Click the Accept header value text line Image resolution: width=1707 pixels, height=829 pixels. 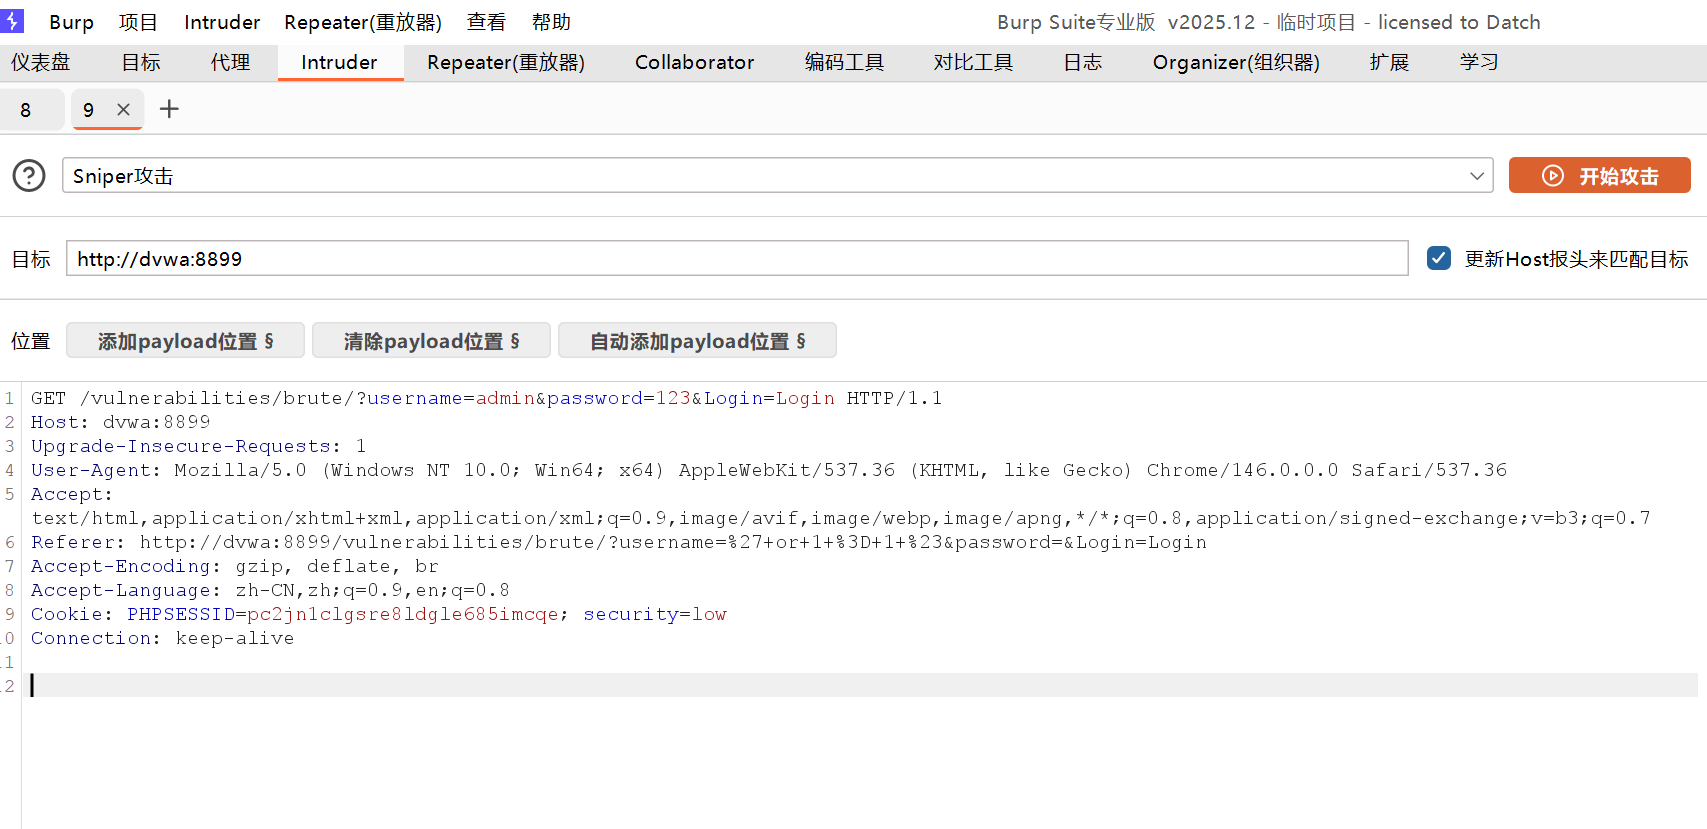[x=841, y=518]
